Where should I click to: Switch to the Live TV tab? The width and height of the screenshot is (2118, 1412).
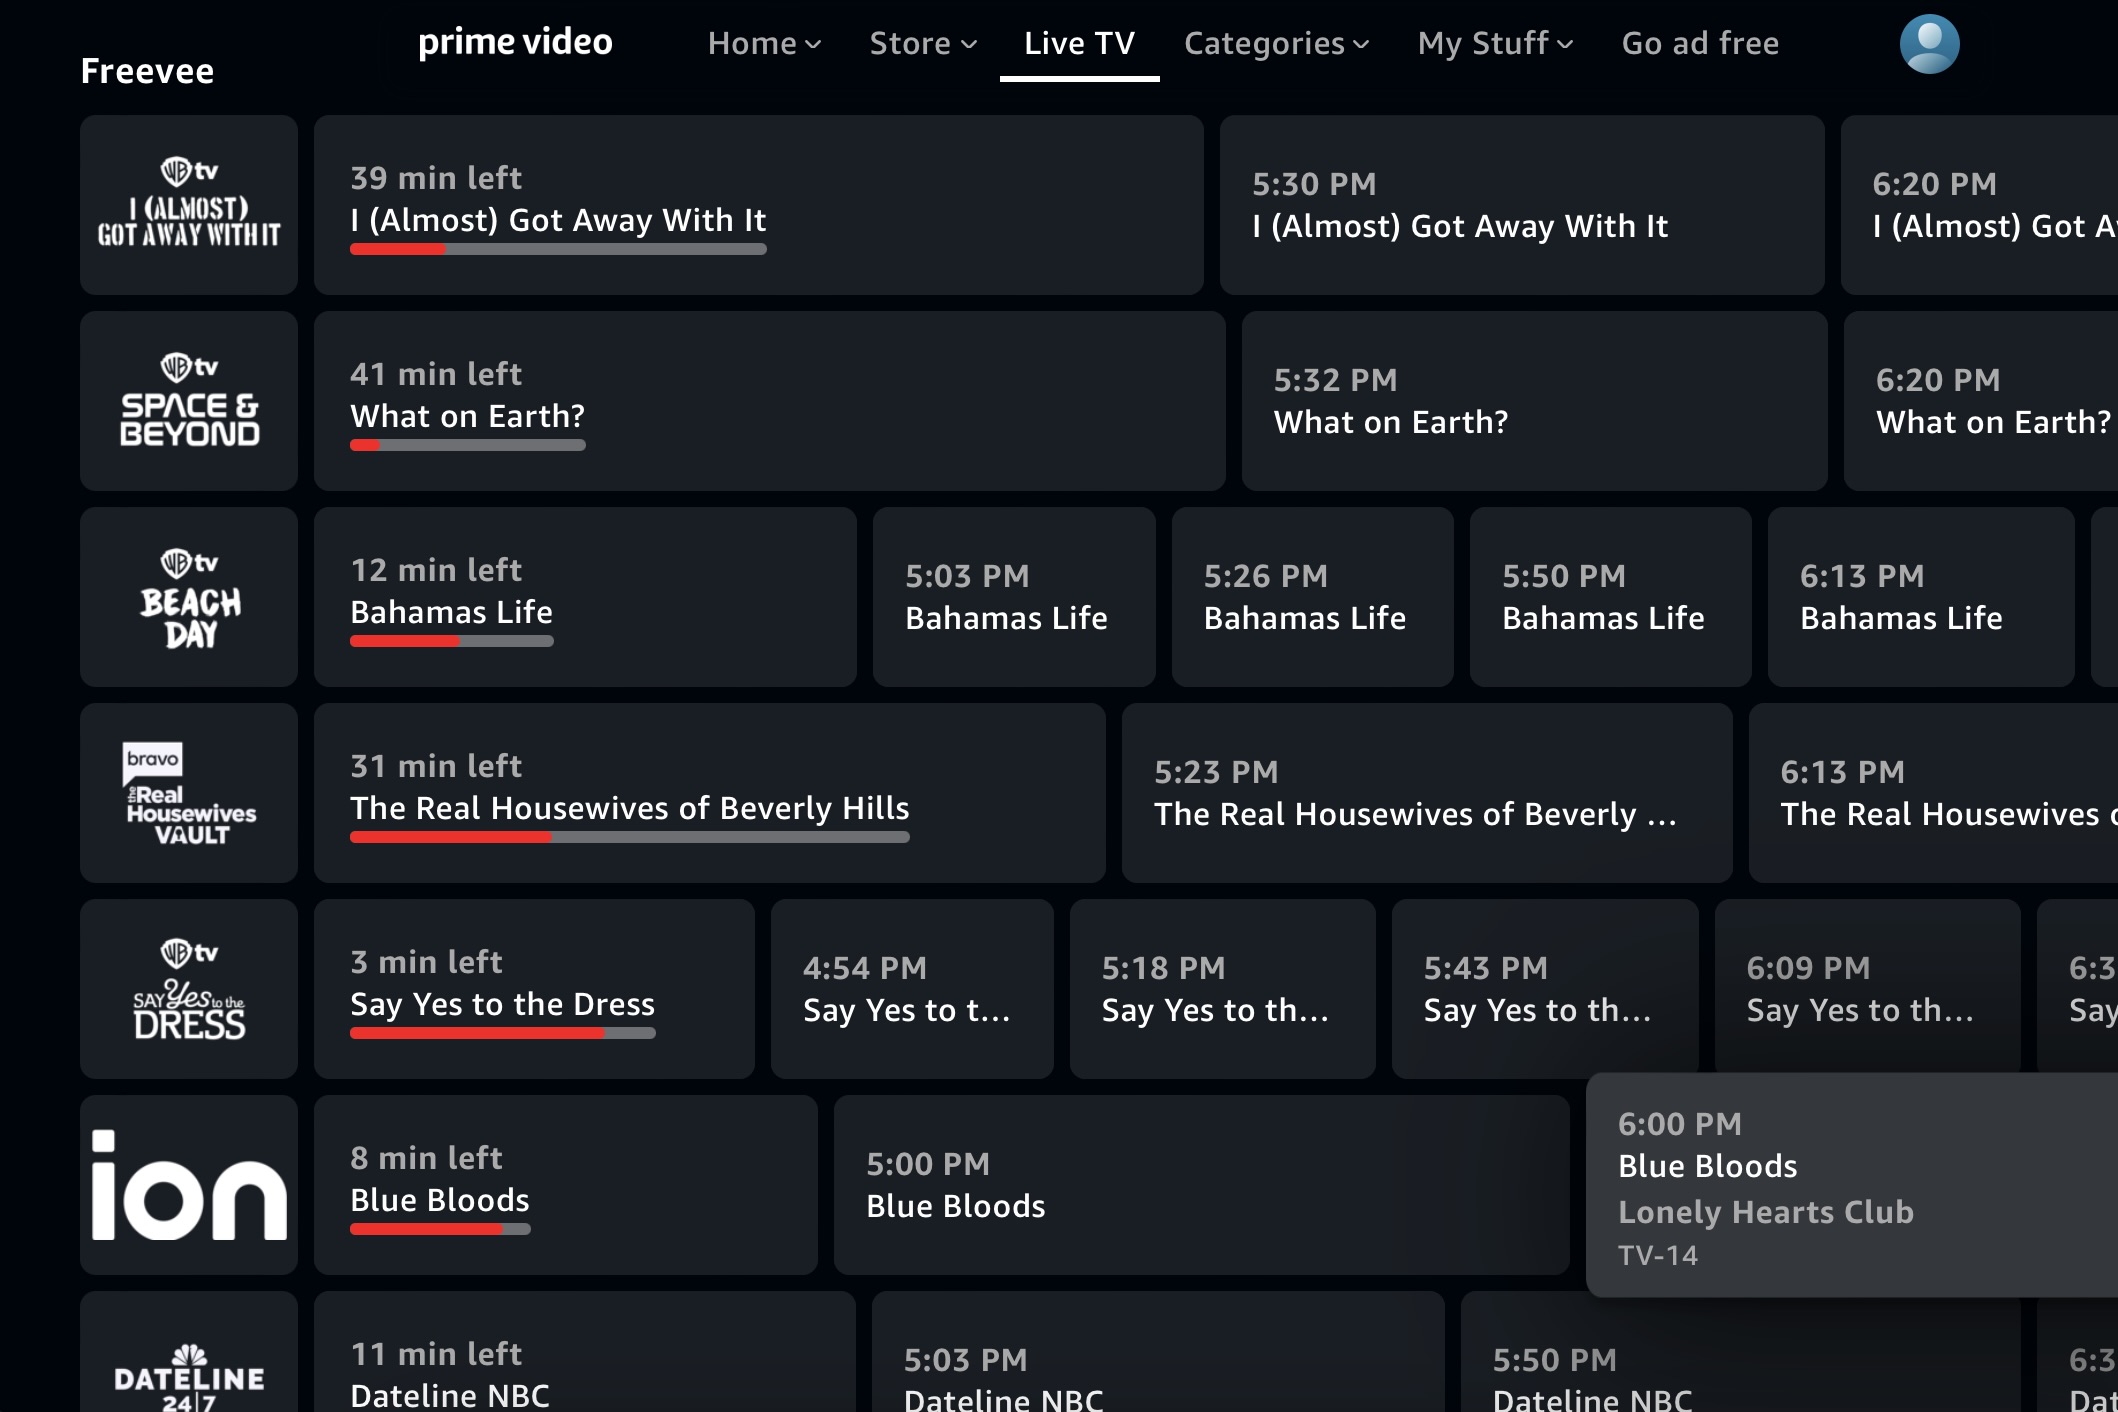tap(1080, 43)
